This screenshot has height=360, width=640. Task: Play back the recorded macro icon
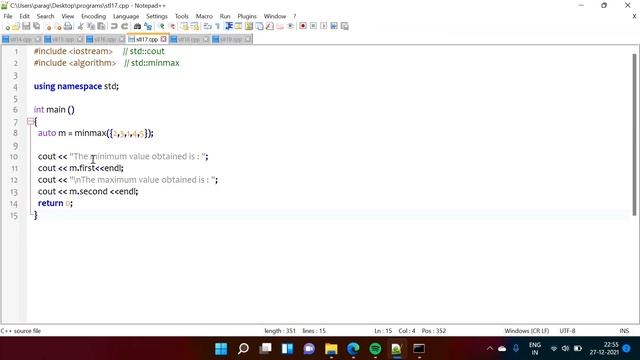[324, 27]
